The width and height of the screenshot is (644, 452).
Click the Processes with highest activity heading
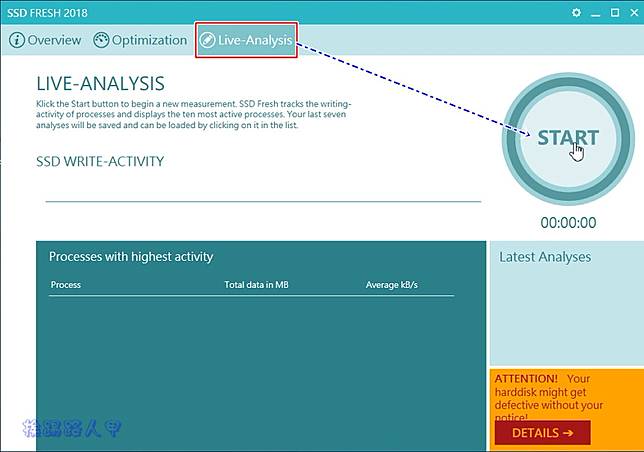click(131, 257)
